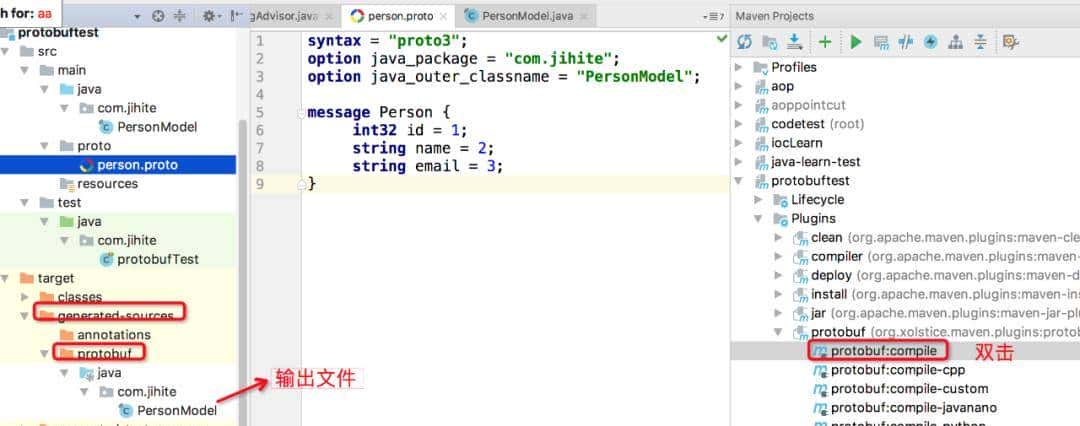Click scroll from source target icon

[158, 16]
